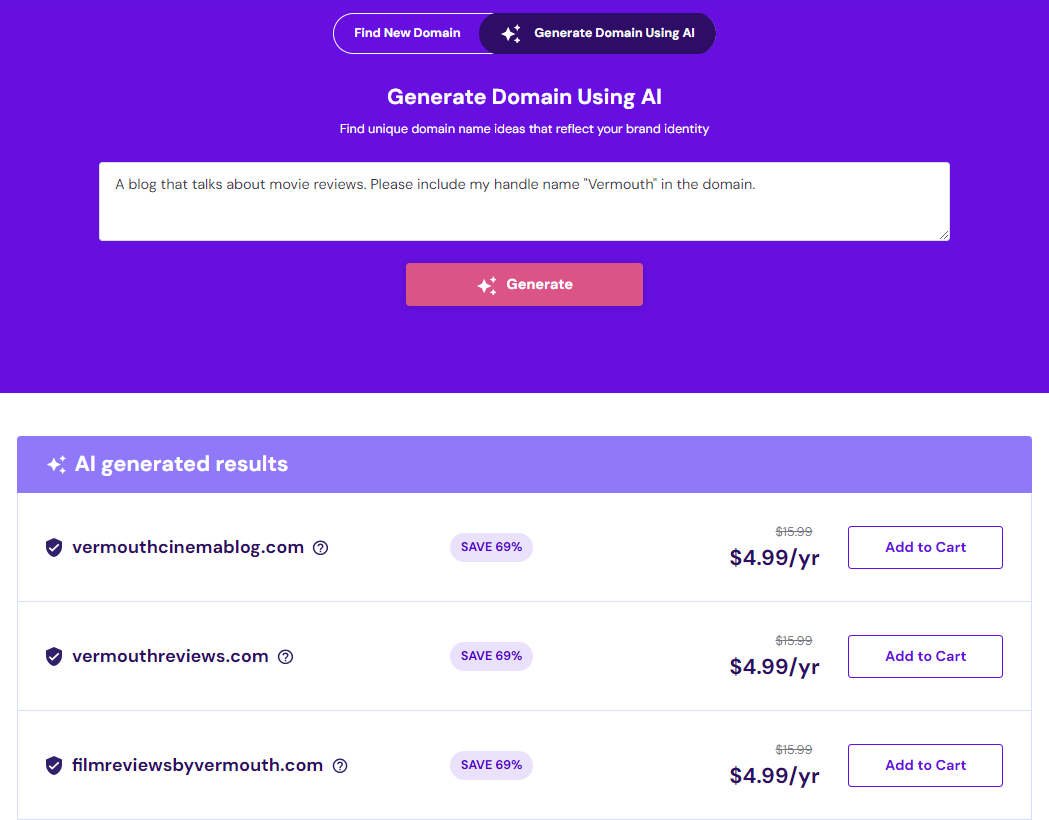Click the SAVE 69% badge for vermouthreviews.com
Screen dimensions: 1049x820
pos(491,656)
